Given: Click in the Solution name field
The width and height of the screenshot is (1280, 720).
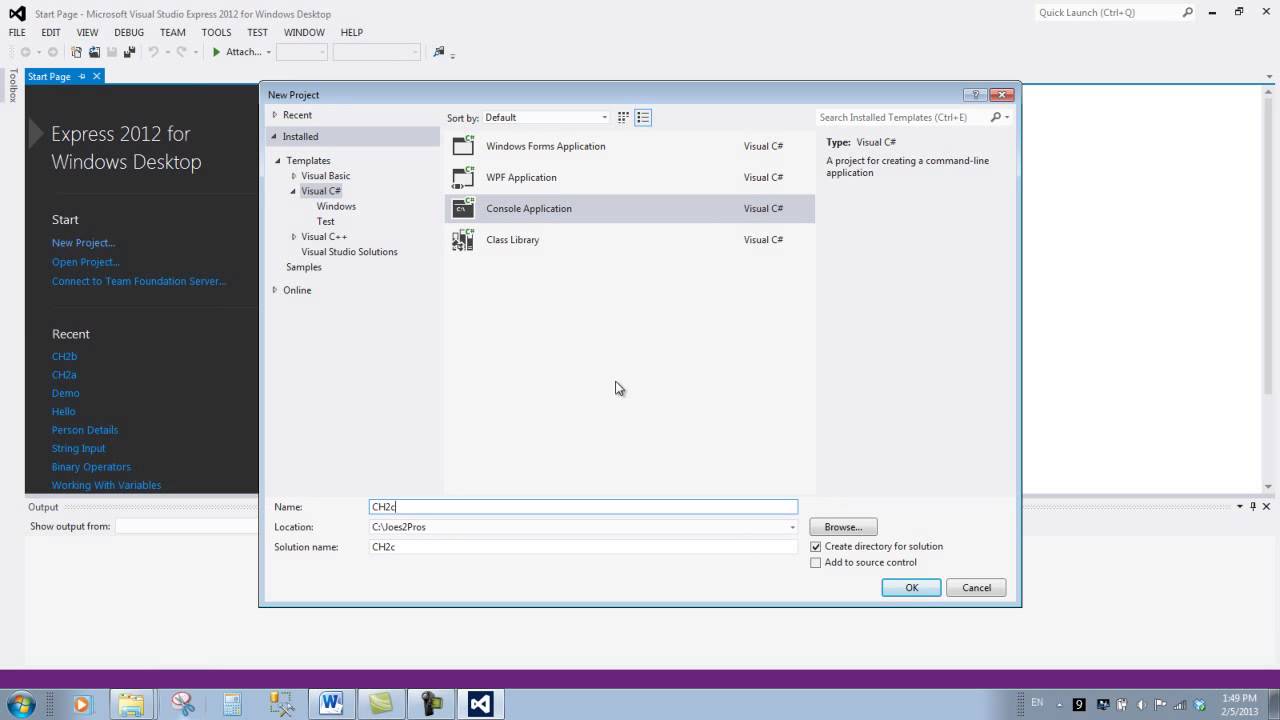Looking at the screenshot, I should click(x=584, y=547).
